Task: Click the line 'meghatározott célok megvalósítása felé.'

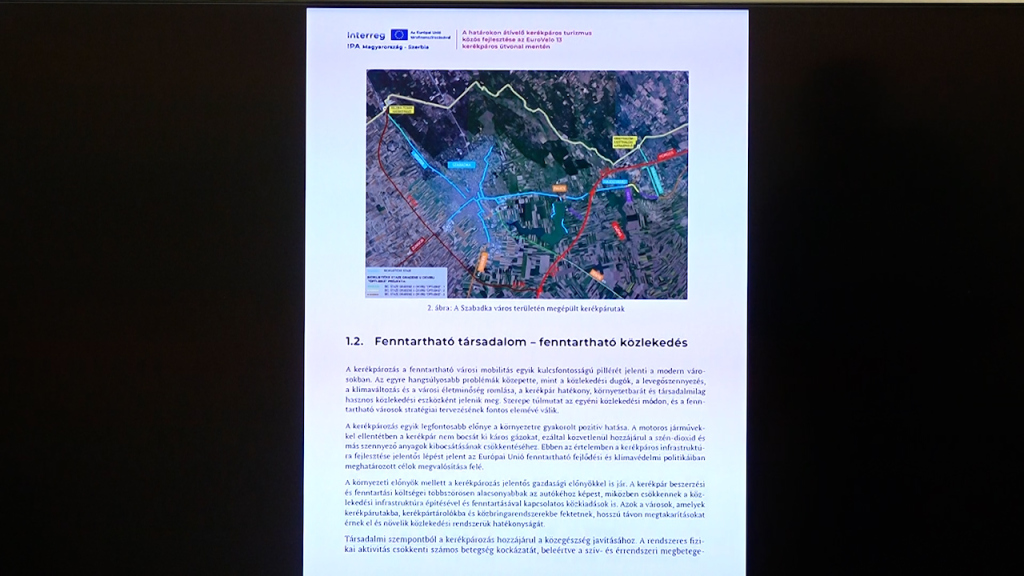Action: click(x=414, y=467)
